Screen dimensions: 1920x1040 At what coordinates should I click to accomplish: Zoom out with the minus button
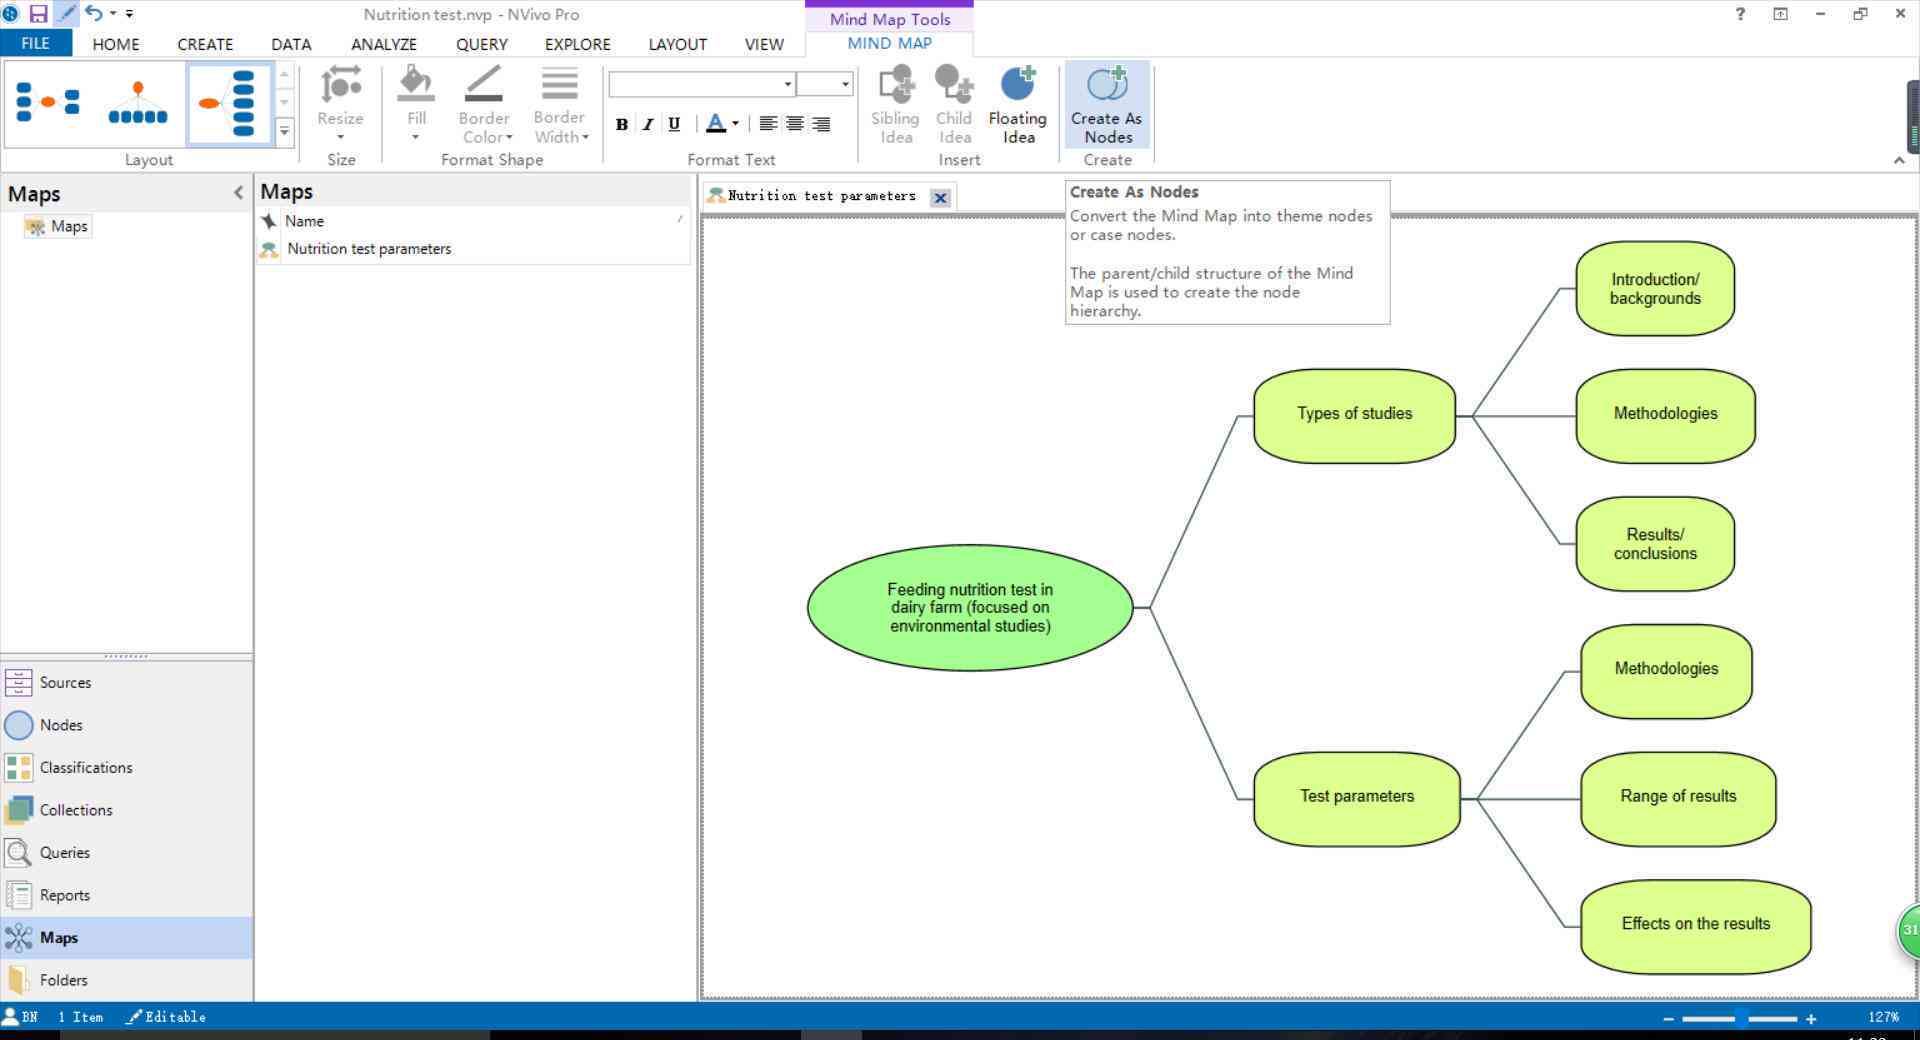(x=1668, y=1019)
